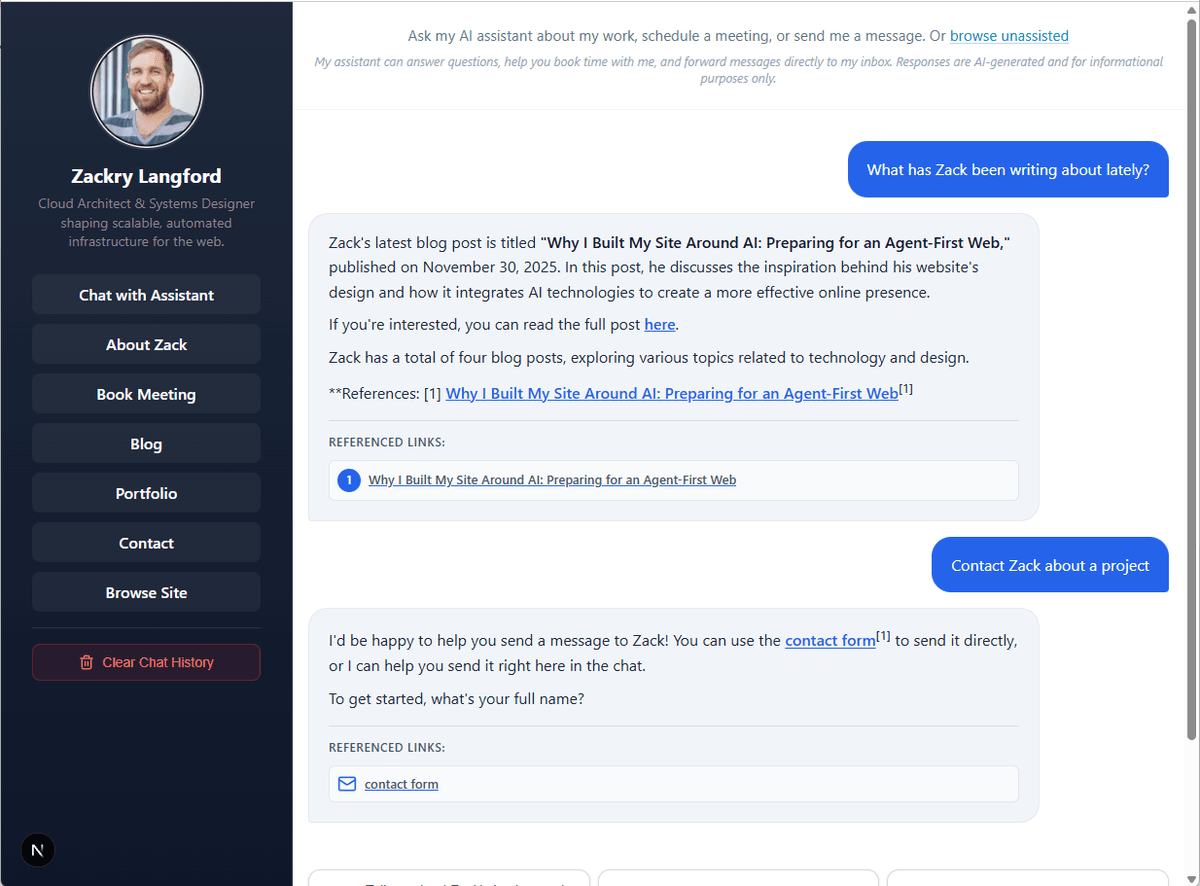Viewport: 1200px width, 886px height.
Task: Go to the Blog page
Action: point(146,444)
